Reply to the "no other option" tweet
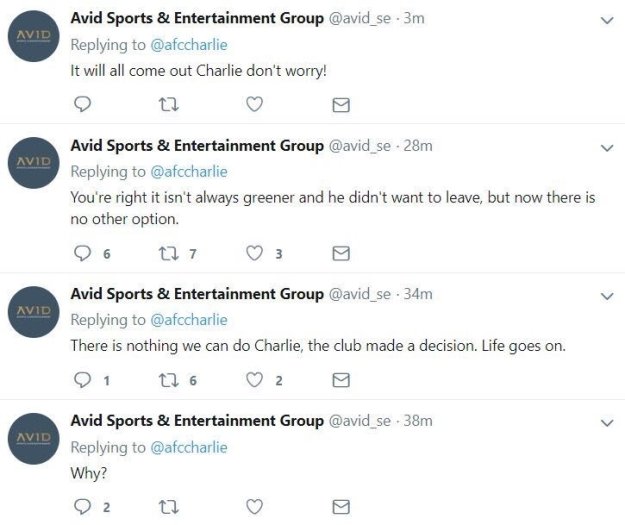The image size is (625, 525). 84,253
